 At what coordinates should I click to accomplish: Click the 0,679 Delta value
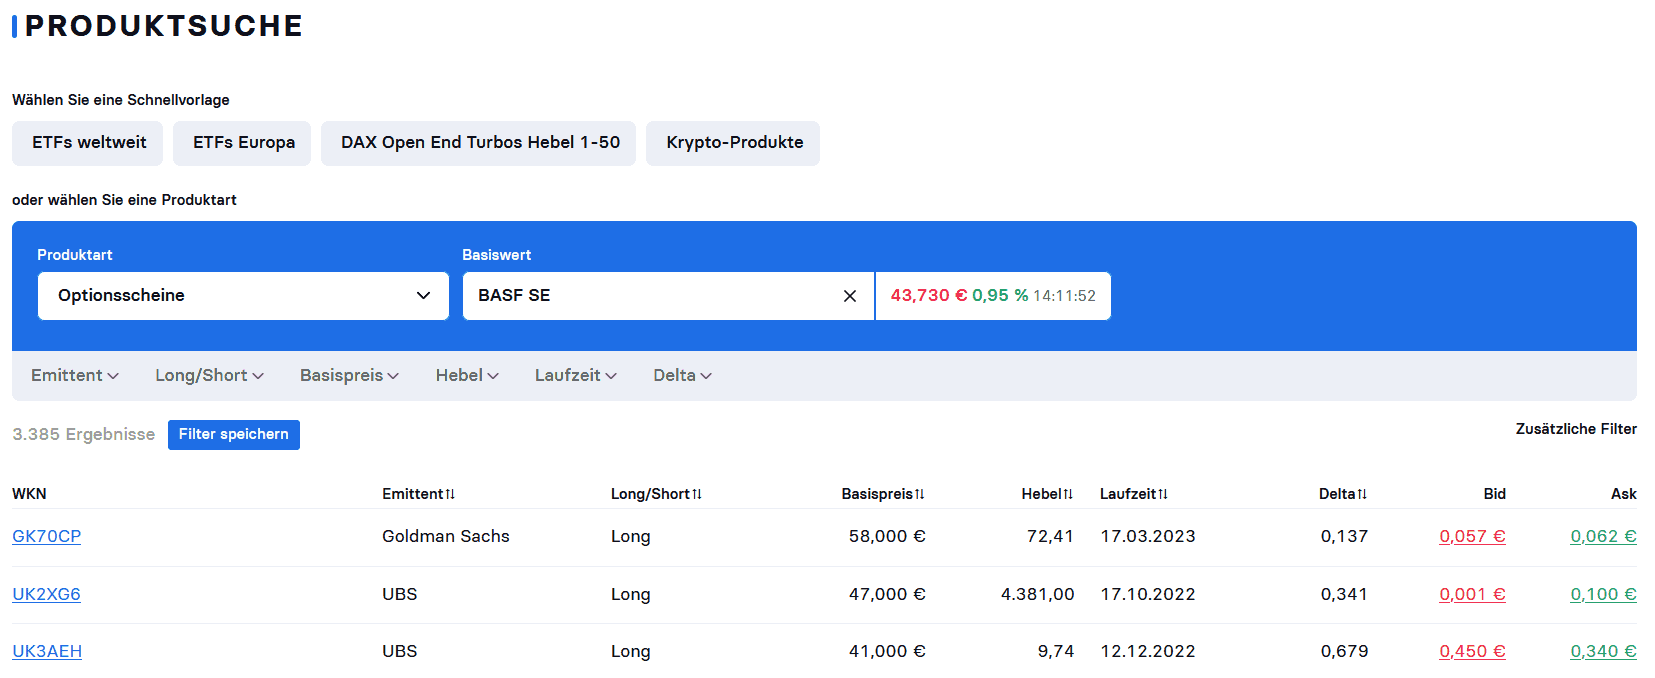[x=1344, y=652]
